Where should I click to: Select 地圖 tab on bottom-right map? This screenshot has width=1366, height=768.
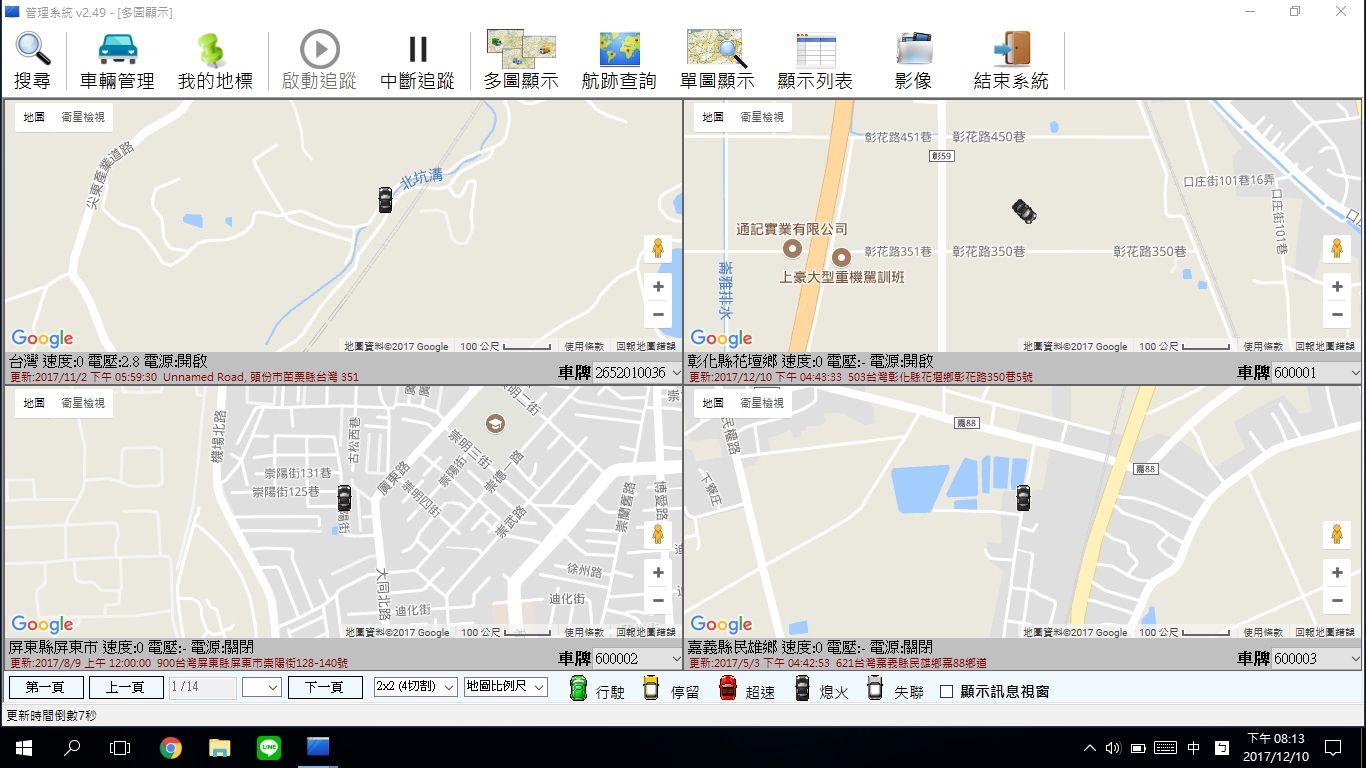coord(712,403)
